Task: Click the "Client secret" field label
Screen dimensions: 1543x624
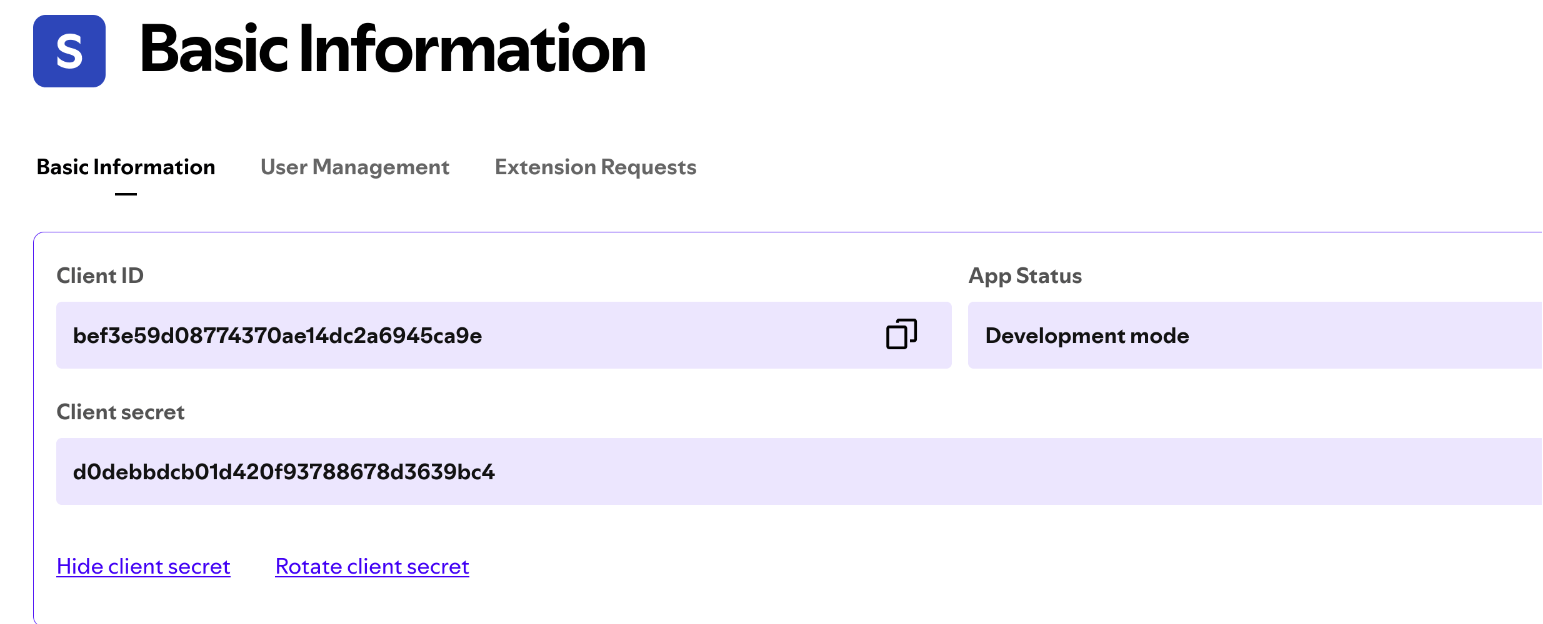Action: pyautogui.click(x=121, y=412)
